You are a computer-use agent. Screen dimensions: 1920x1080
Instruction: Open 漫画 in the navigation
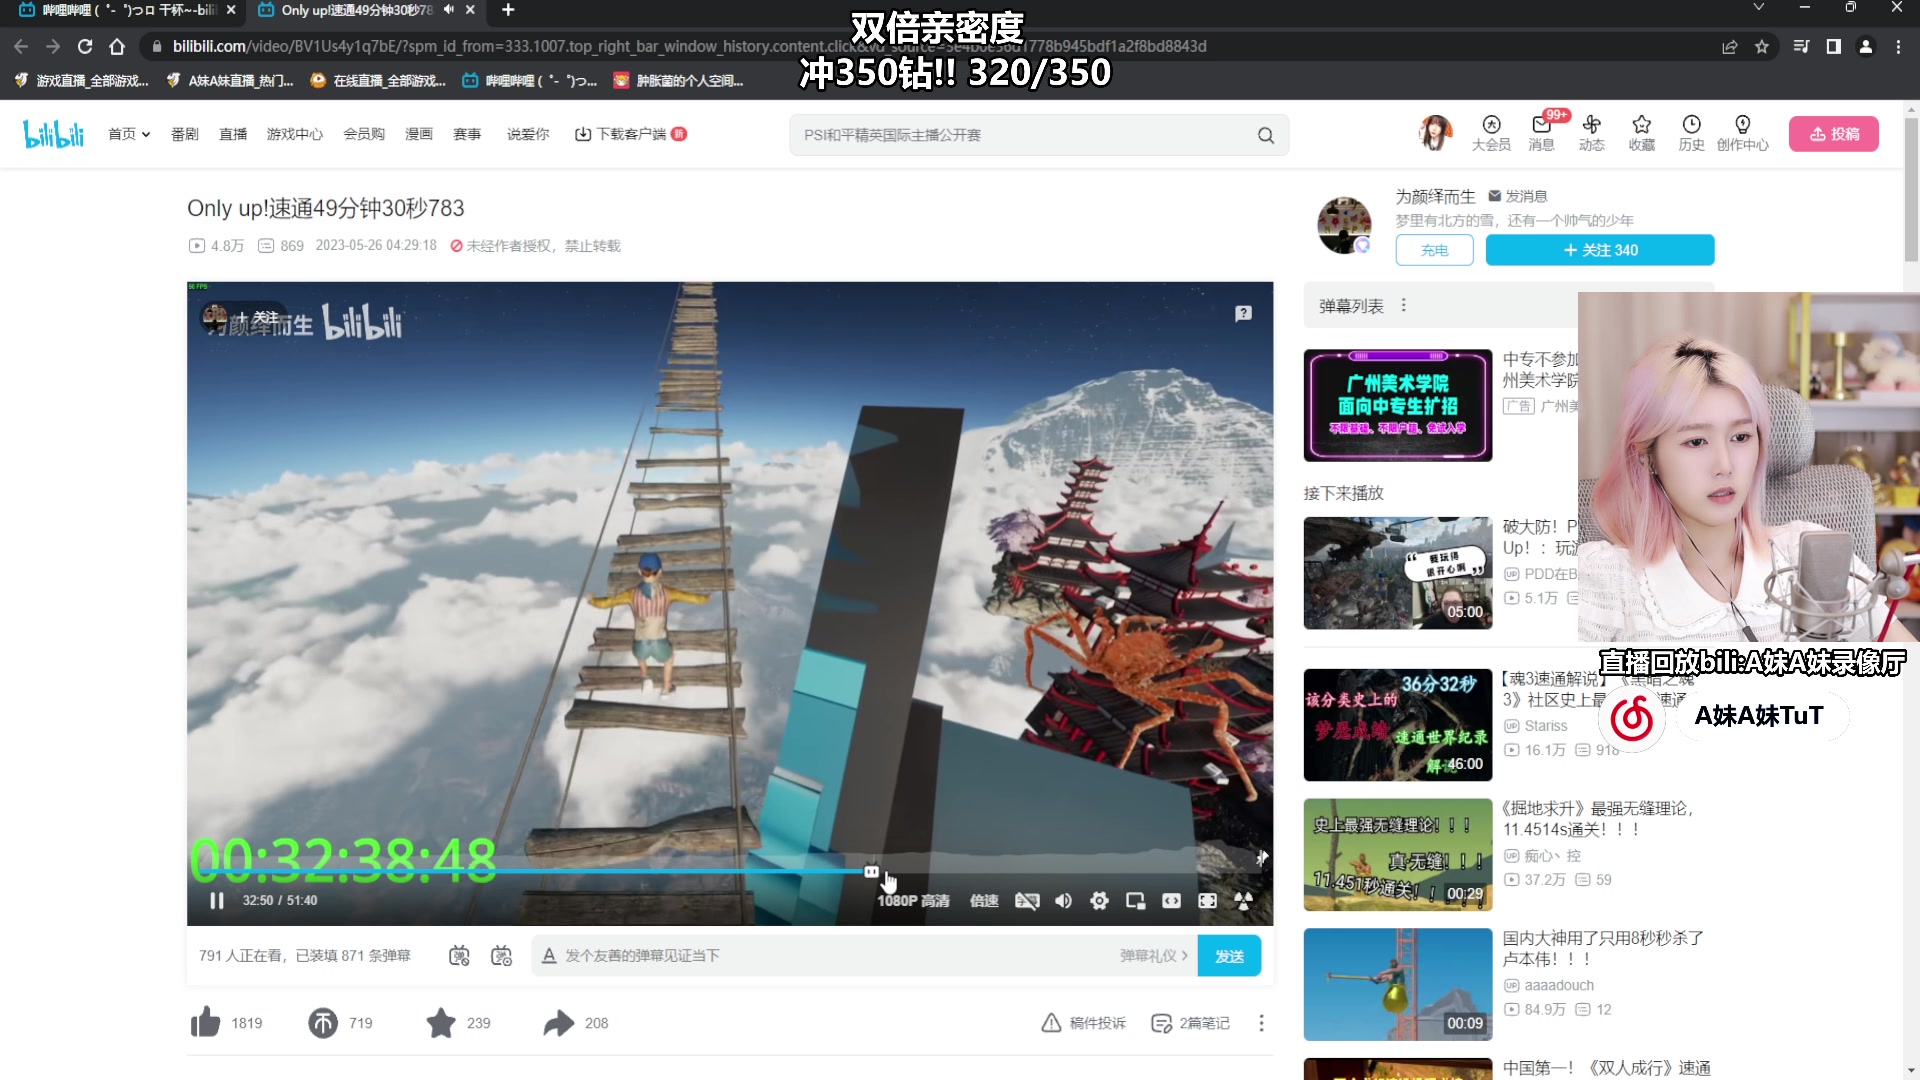click(x=419, y=134)
